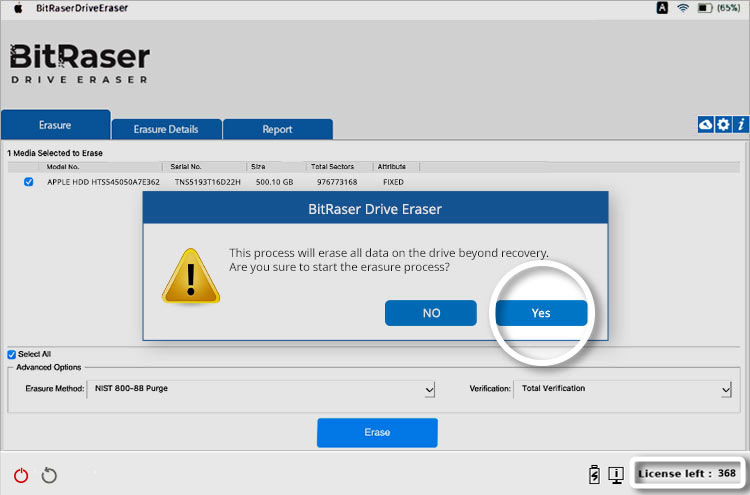Viewport: 750px width, 495px height.
Task: Toggle the Select All checkbox
Action: 11,354
